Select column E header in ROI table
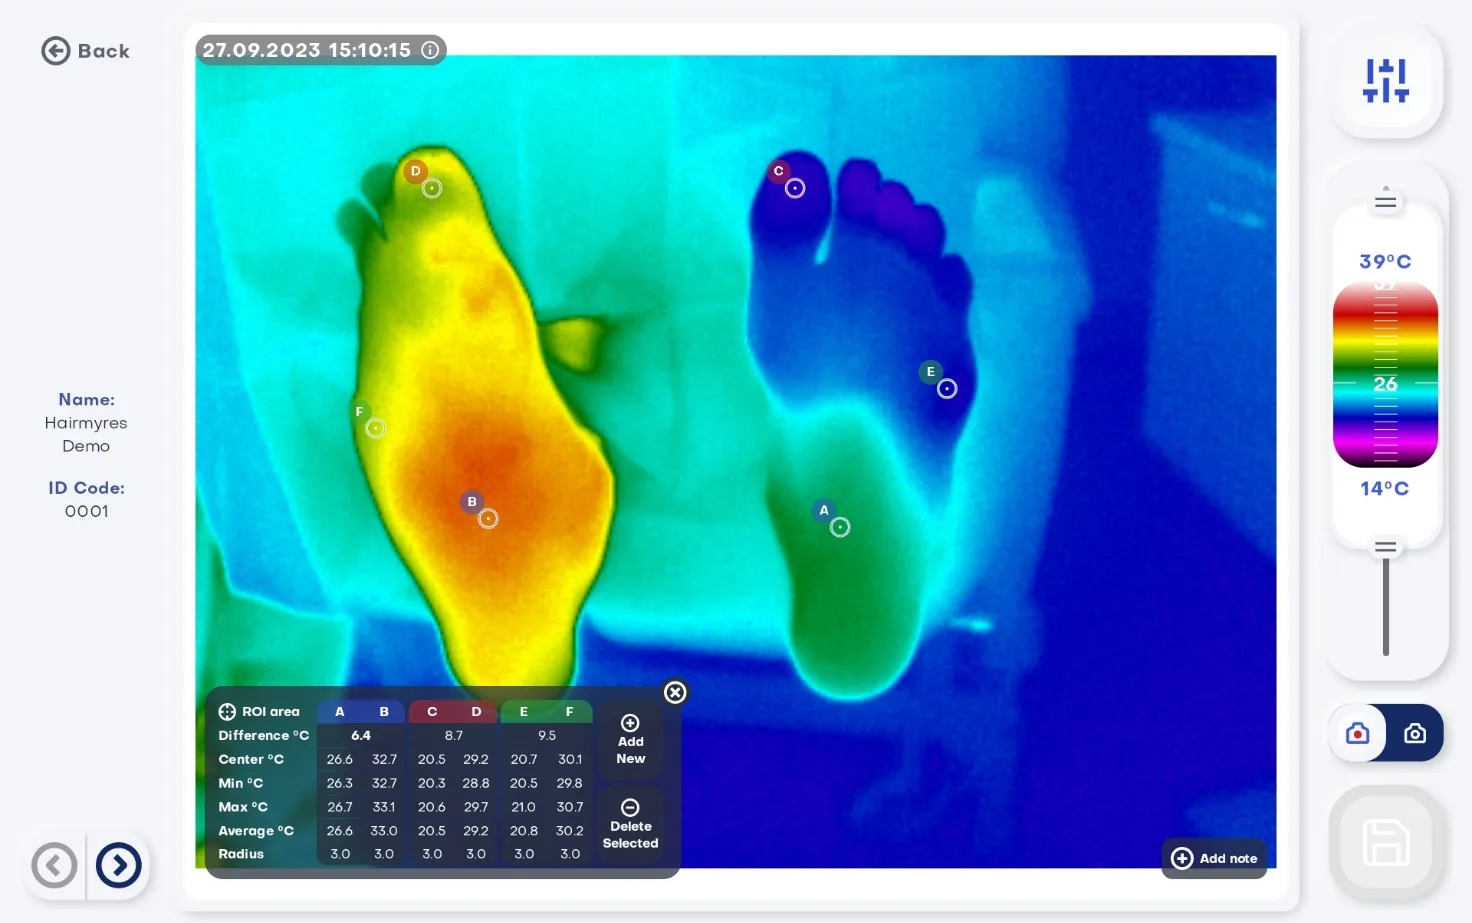1472x923 pixels. point(524,712)
